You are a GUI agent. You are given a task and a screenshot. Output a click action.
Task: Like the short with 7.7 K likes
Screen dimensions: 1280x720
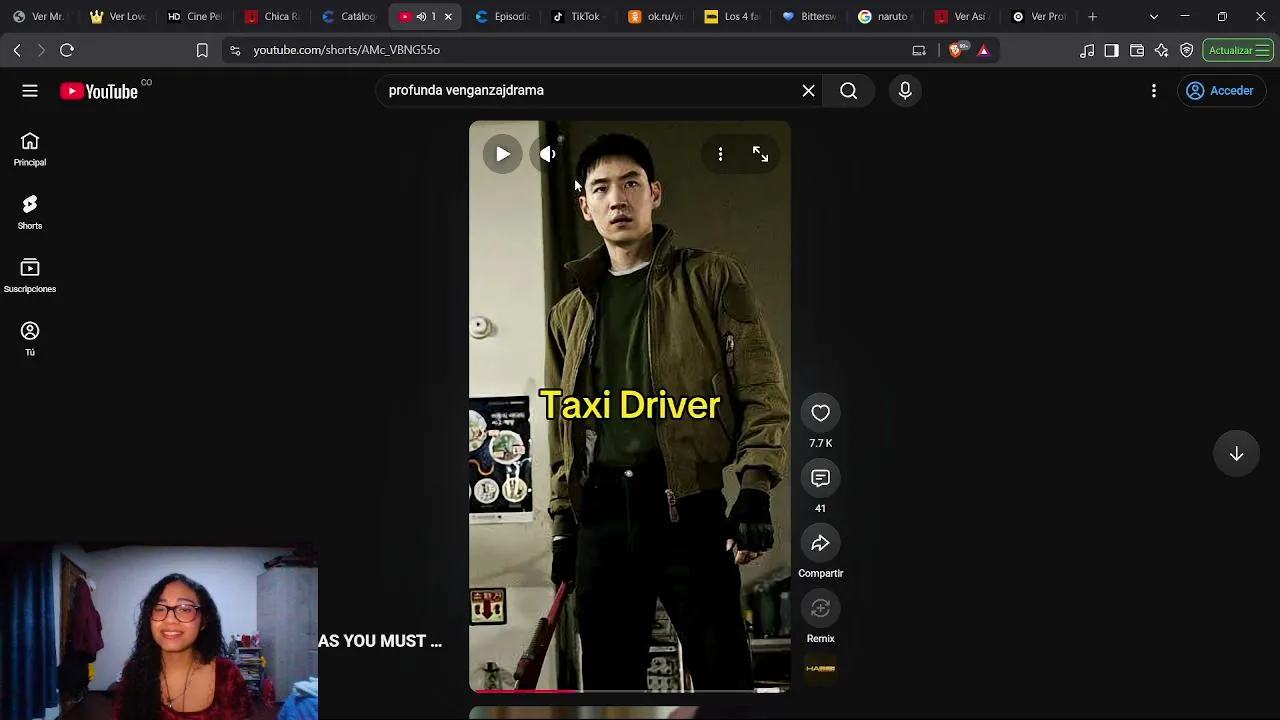click(820, 413)
